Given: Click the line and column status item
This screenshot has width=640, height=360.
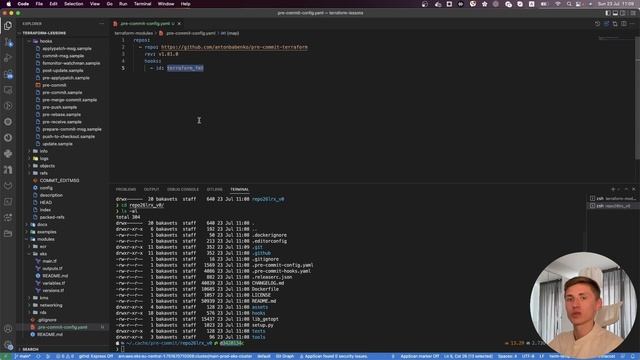Looking at the screenshot, I should (468, 356).
